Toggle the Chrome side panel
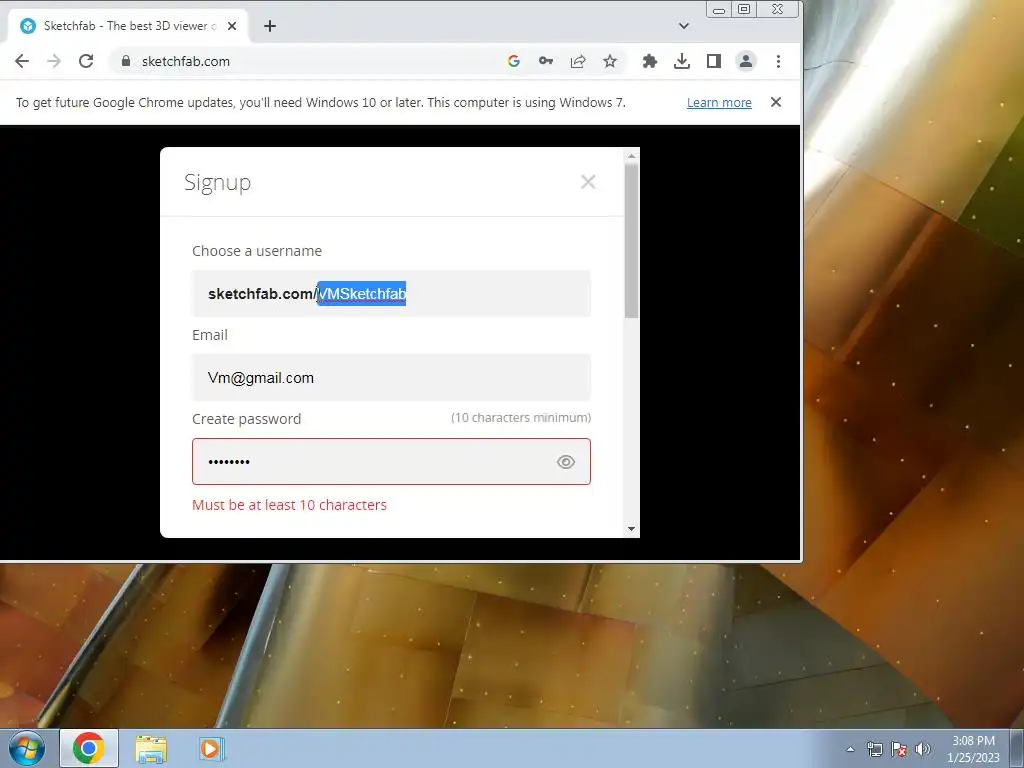This screenshot has height=768, width=1024. pyautogui.click(x=714, y=61)
